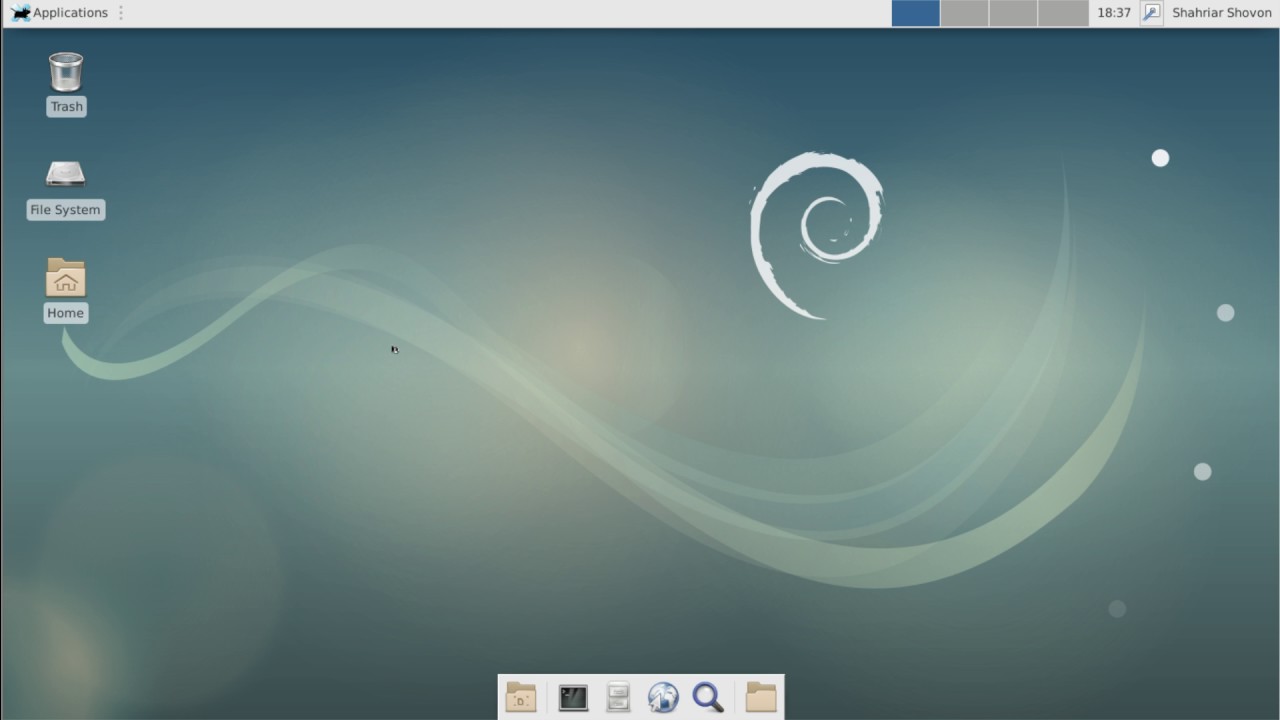Open the Shahriar Shovon user menu
Image resolution: width=1280 pixels, height=720 pixels.
pos(1222,13)
